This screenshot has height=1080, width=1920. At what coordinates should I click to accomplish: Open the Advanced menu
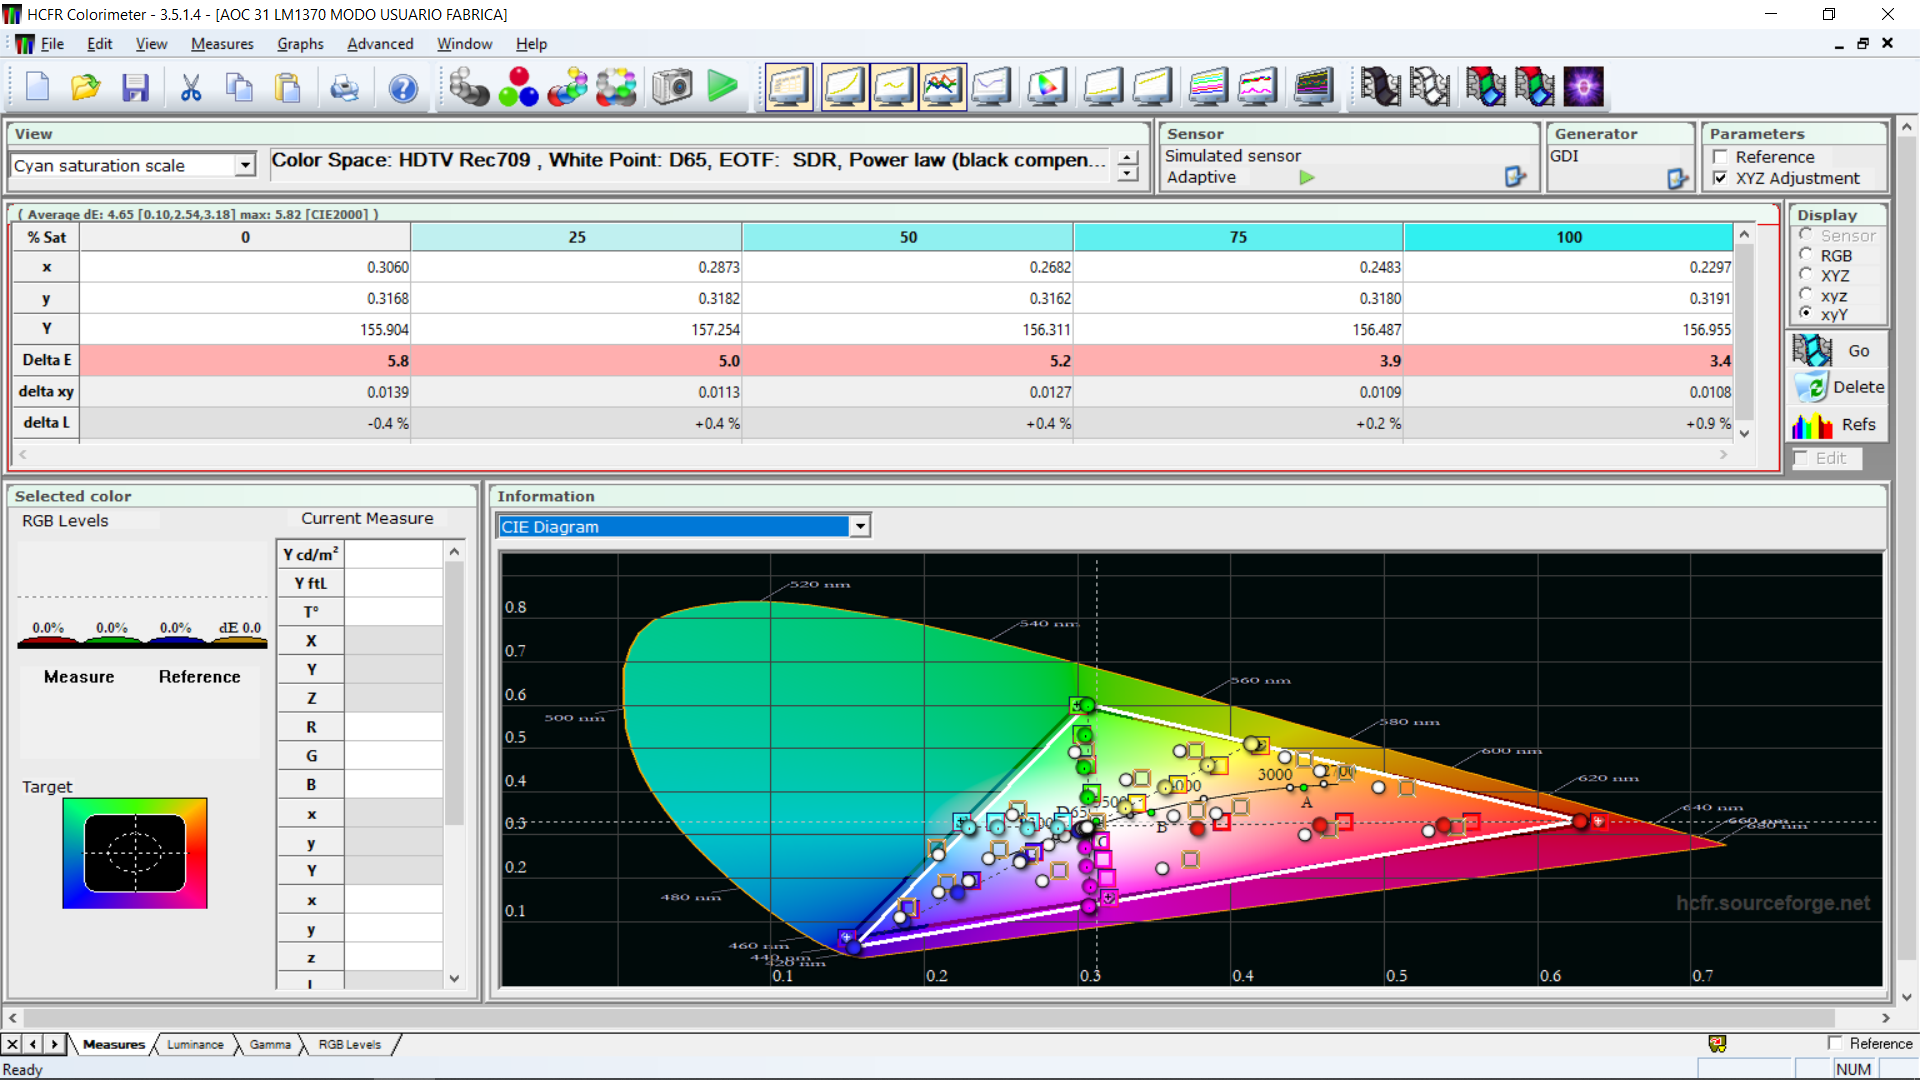point(380,44)
